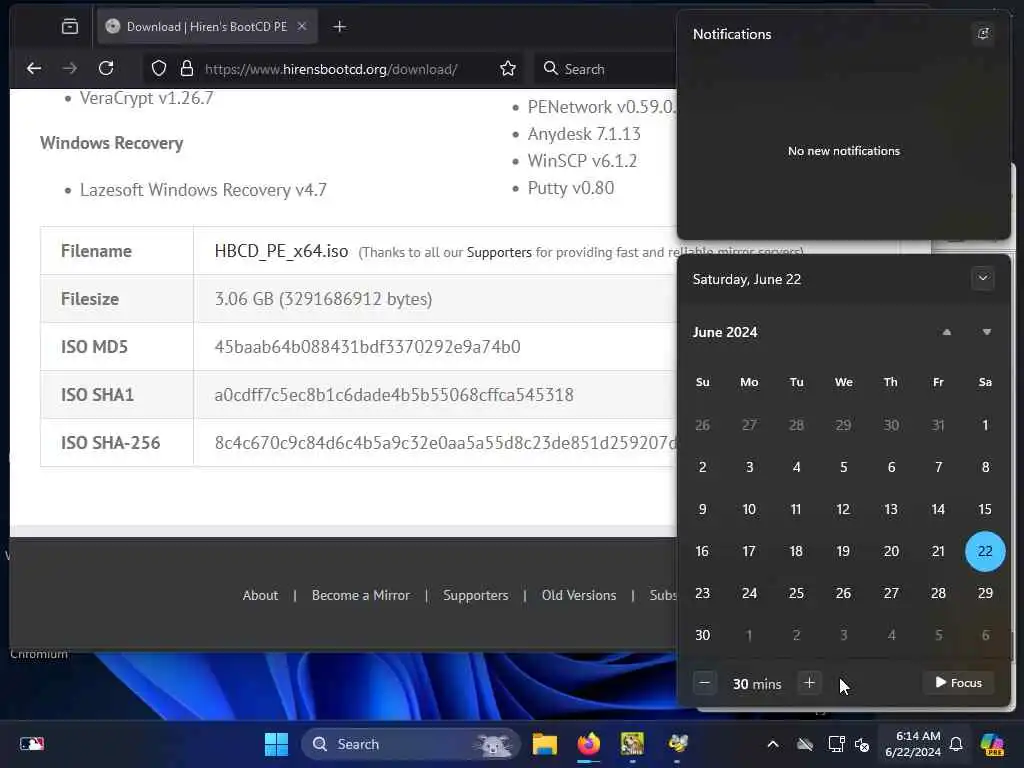Close the Hiren's BootCD PE tab

tap(302, 27)
